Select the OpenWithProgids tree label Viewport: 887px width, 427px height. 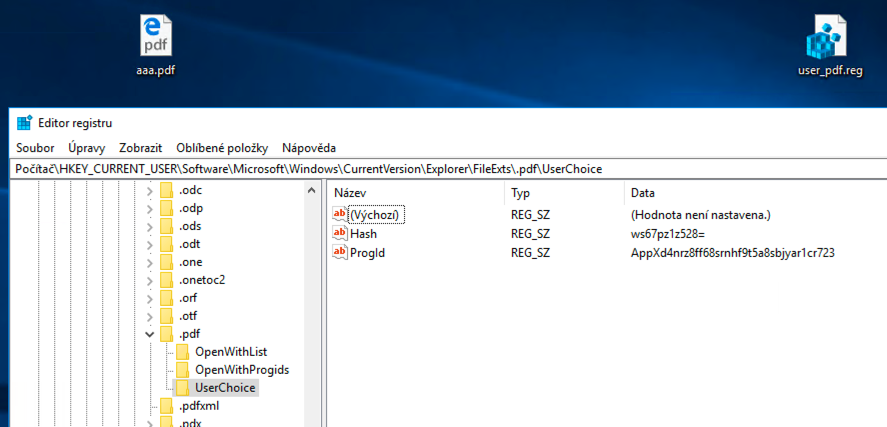click(242, 370)
